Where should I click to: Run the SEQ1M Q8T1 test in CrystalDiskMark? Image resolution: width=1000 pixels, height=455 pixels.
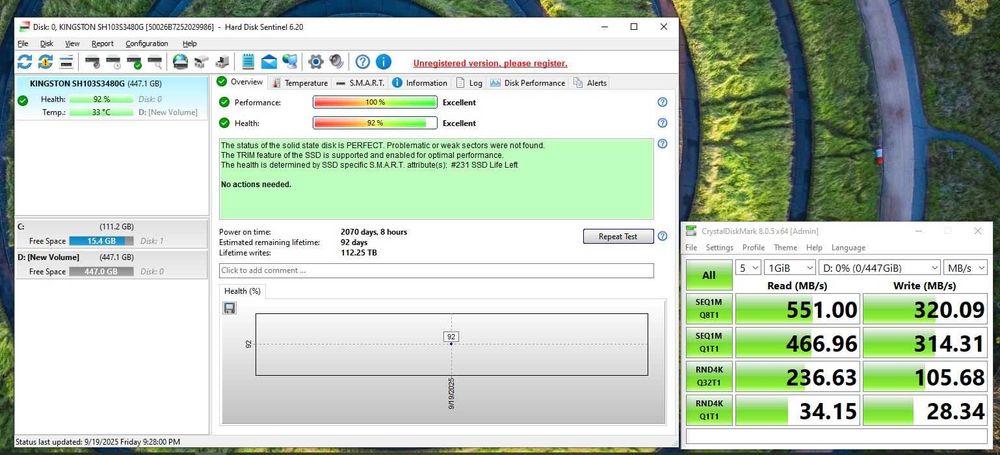[x=709, y=310]
